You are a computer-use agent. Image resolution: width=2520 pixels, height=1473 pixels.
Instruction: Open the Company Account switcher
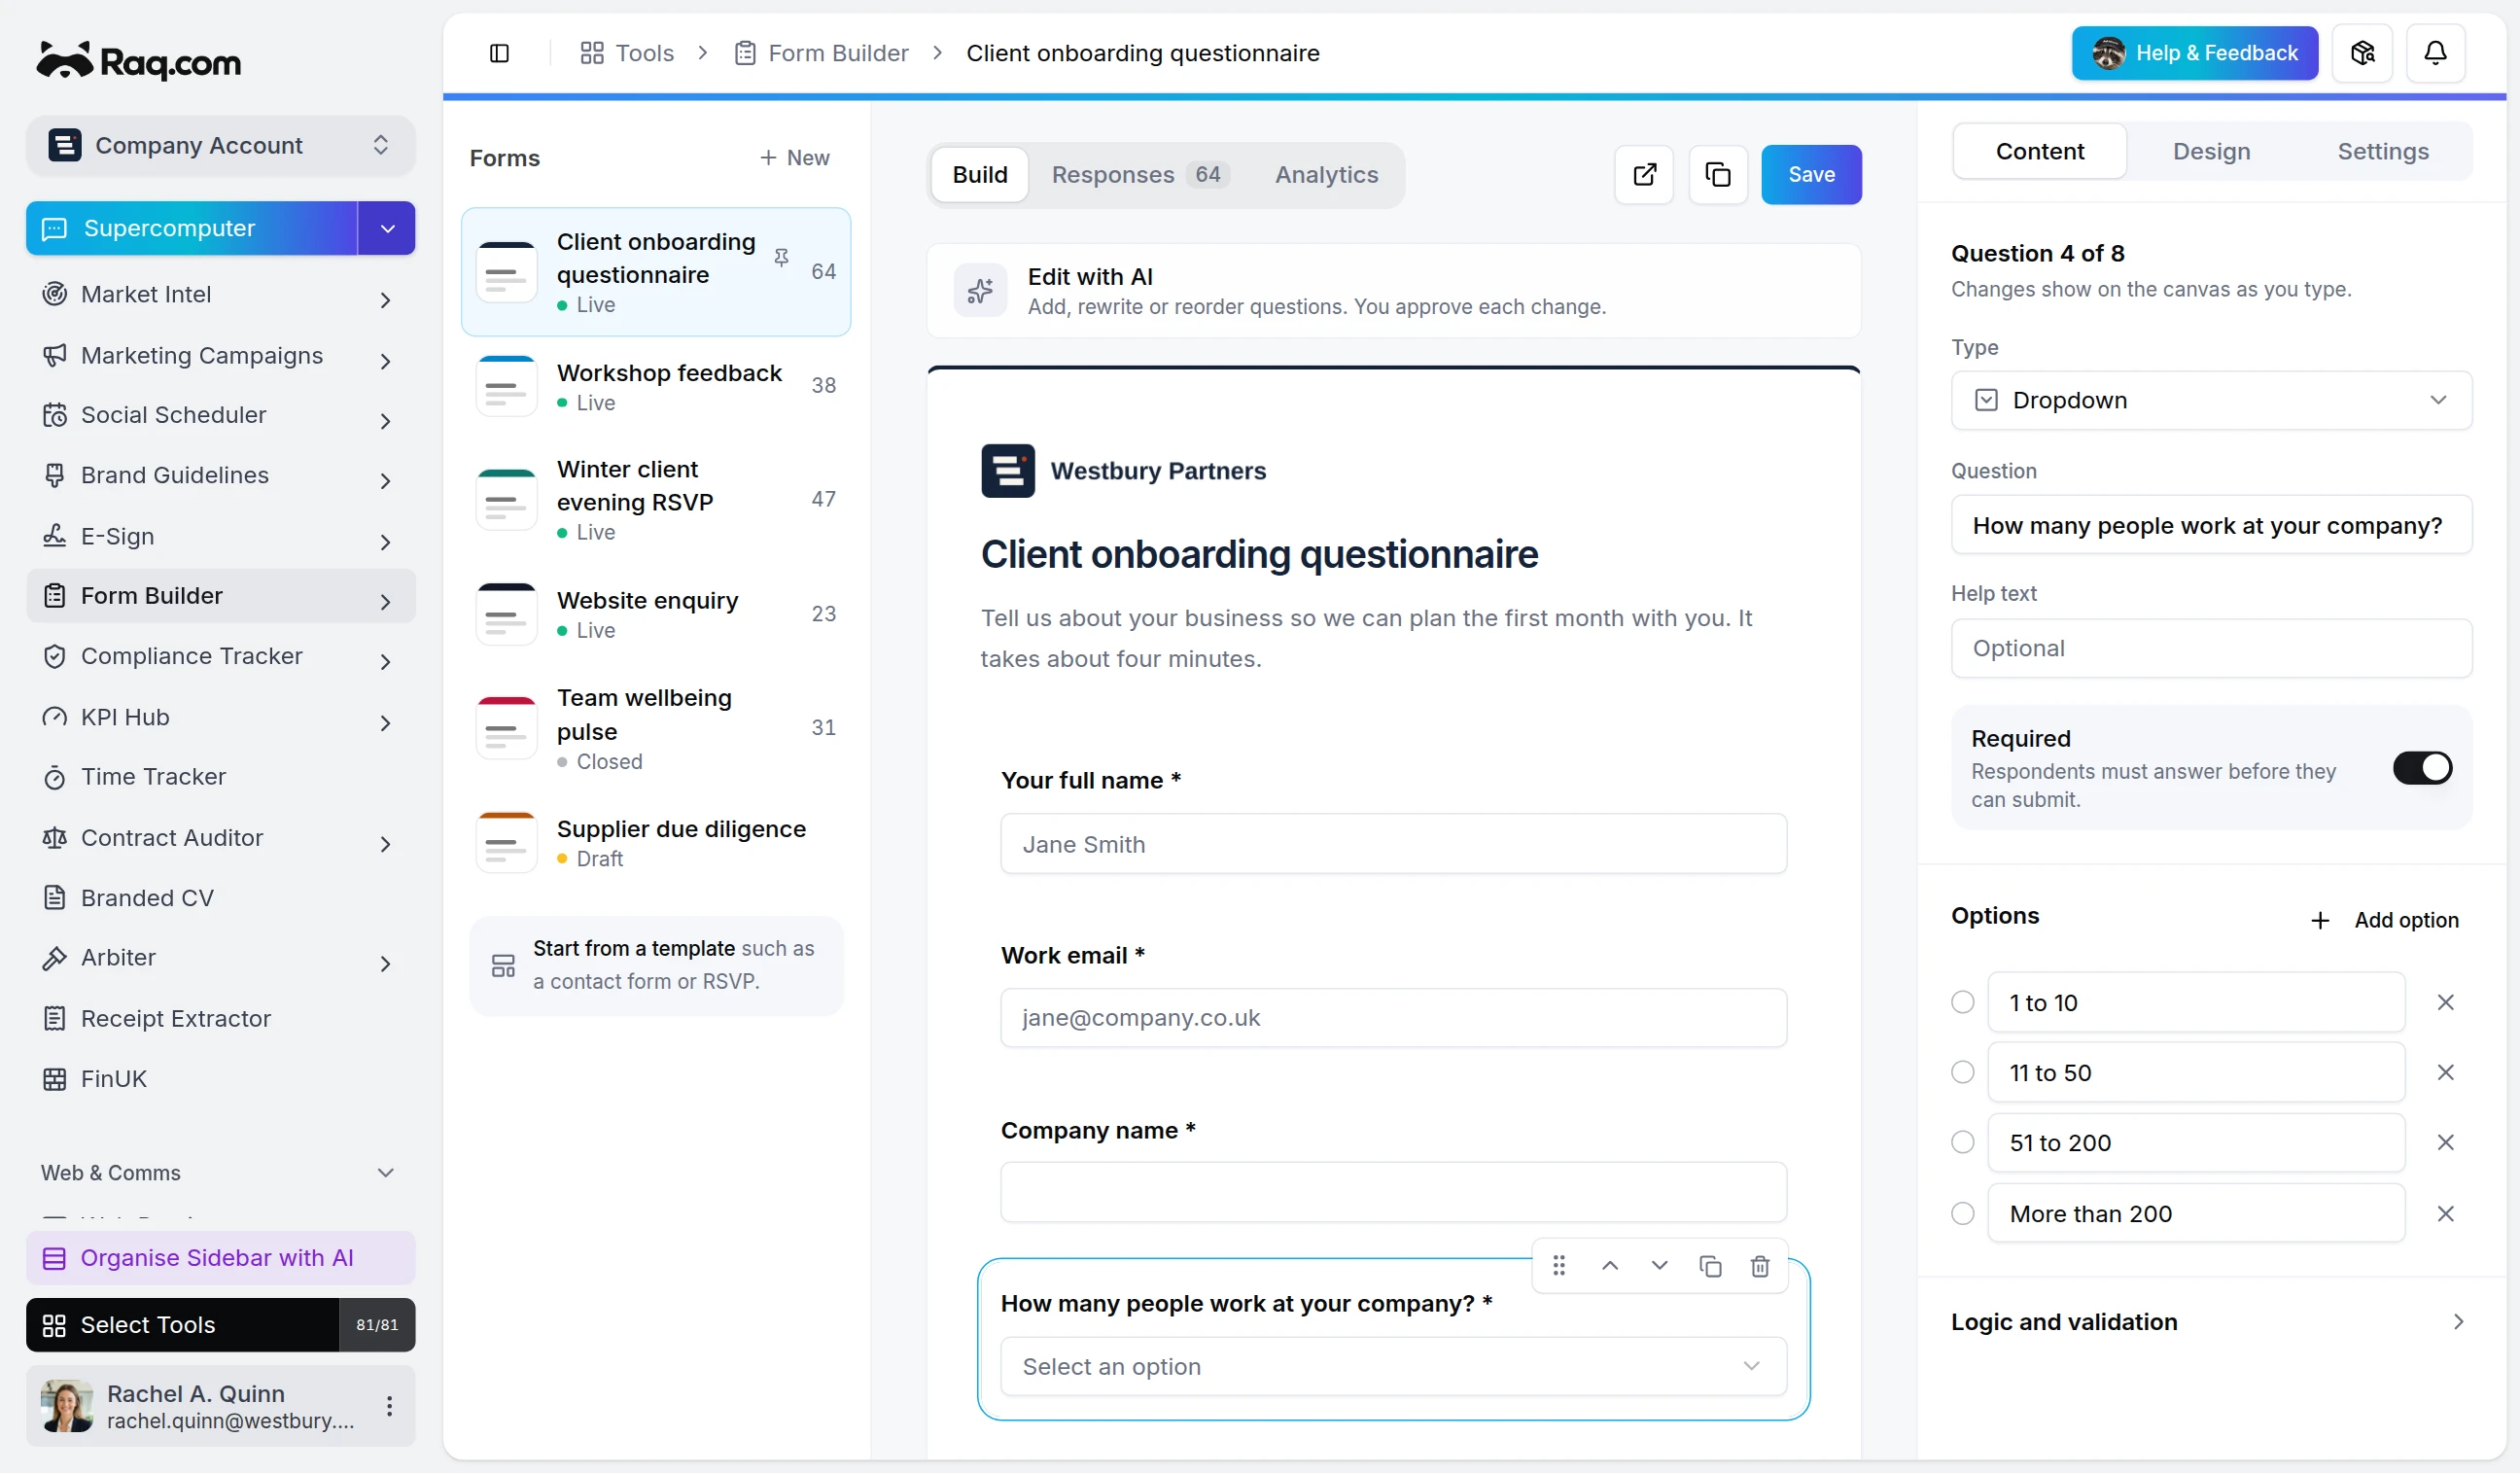pos(220,146)
